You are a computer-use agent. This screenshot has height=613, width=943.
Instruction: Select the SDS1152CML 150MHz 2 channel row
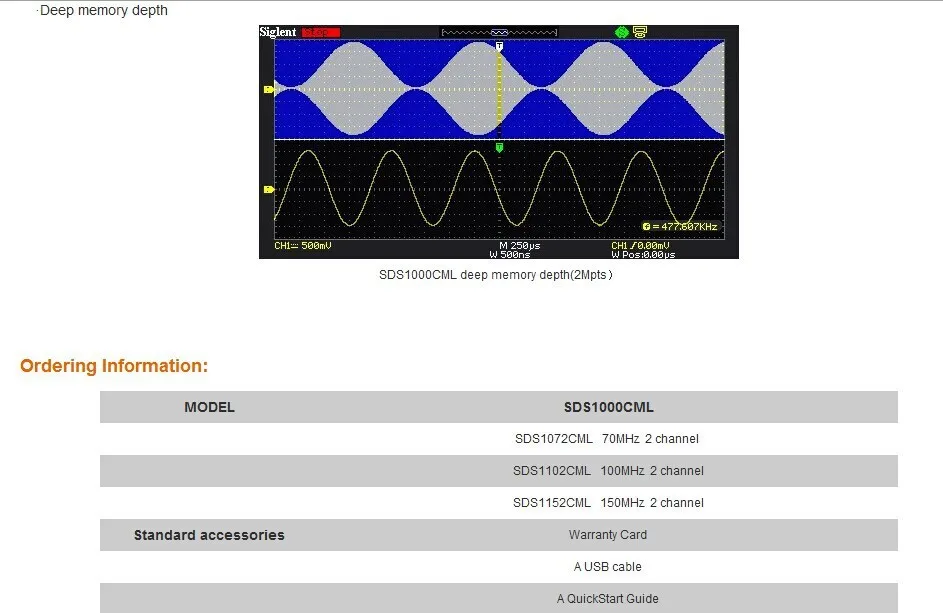499,503
